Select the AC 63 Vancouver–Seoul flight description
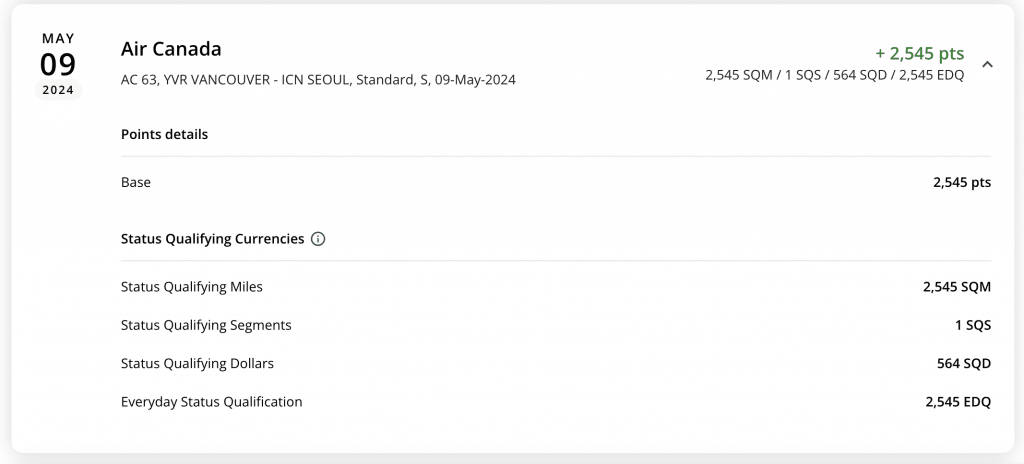 318,79
